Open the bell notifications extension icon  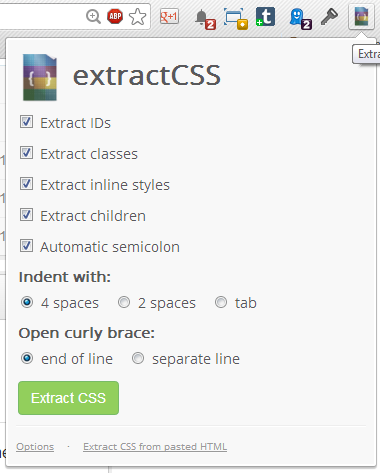(205, 19)
